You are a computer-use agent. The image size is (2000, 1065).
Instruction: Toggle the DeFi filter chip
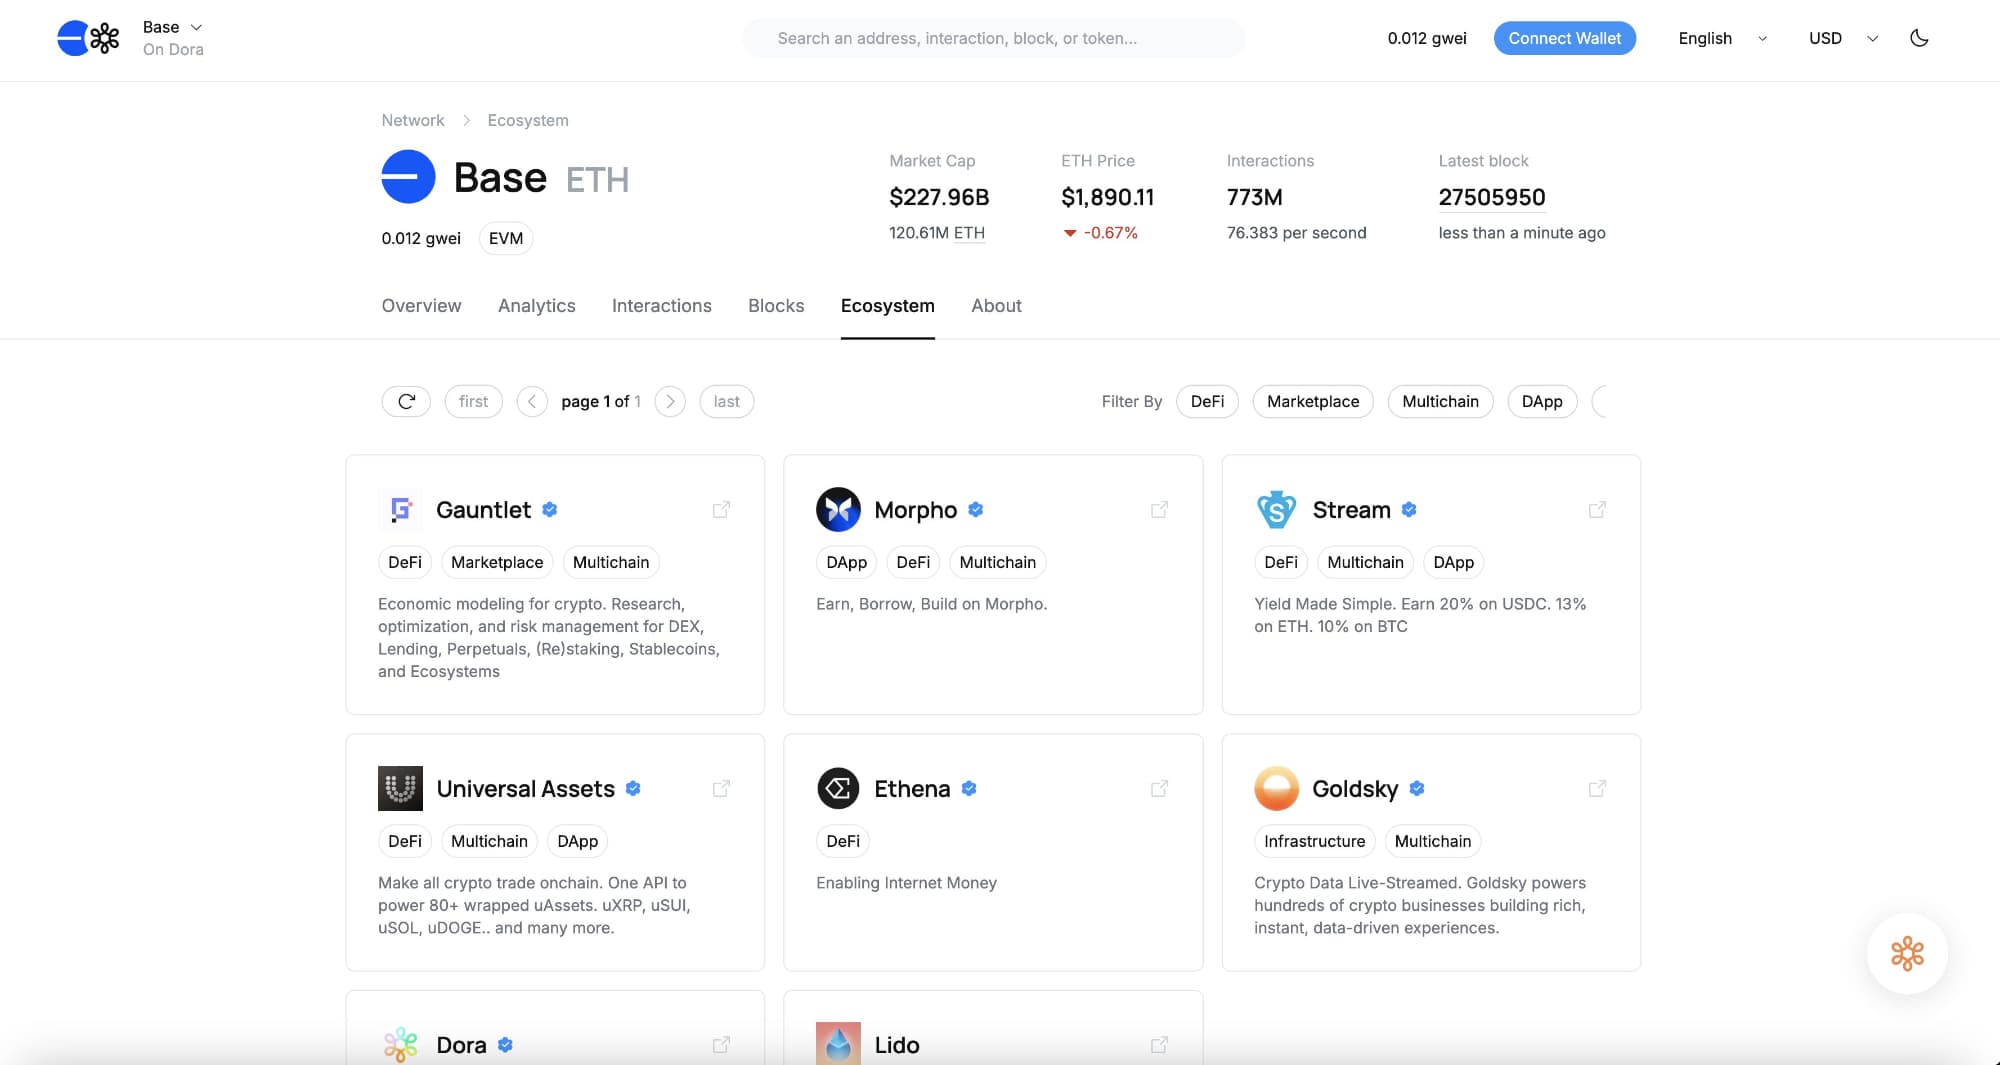click(1207, 401)
